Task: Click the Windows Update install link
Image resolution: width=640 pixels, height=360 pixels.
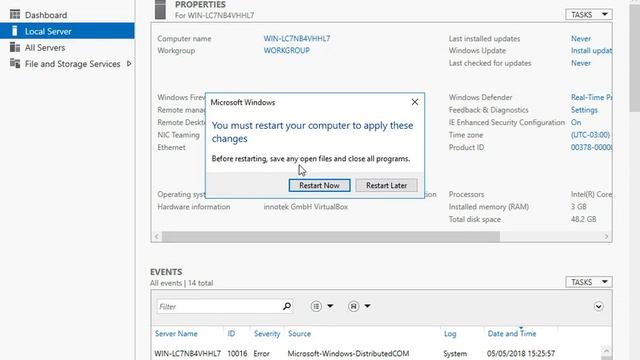Action: (x=591, y=51)
